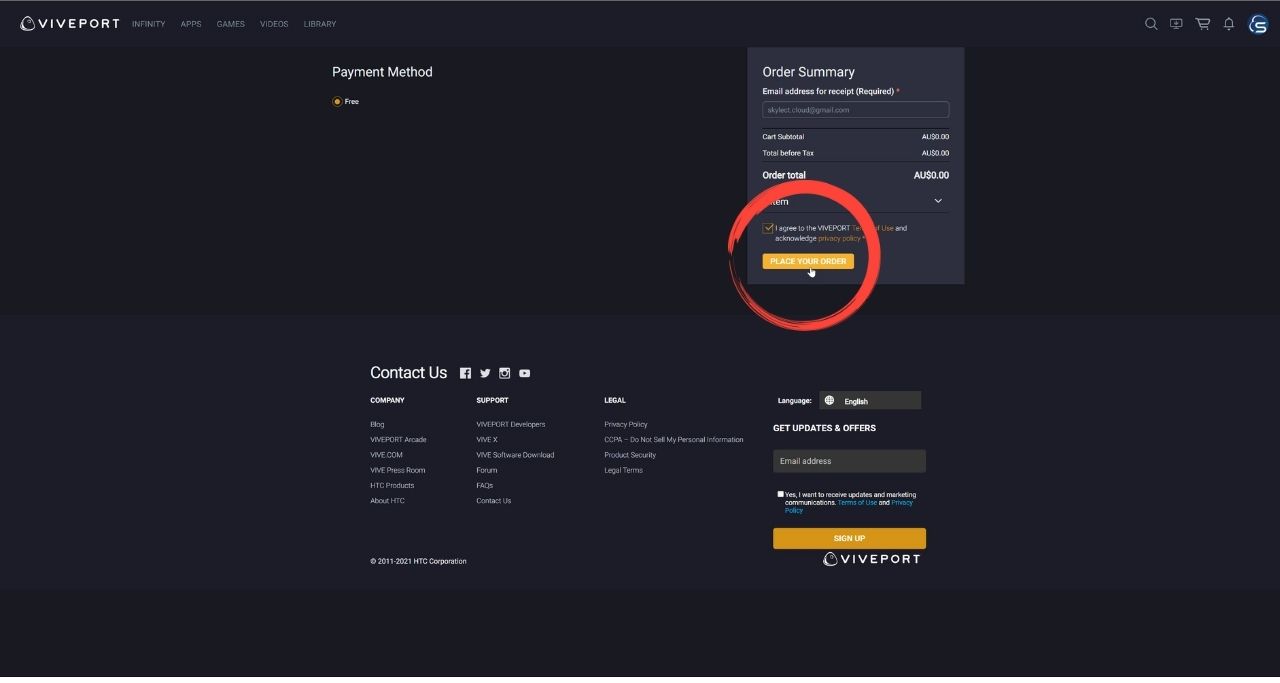Focus the newsletter Email address field
This screenshot has height=683, width=1280.
(x=849, y=461)
